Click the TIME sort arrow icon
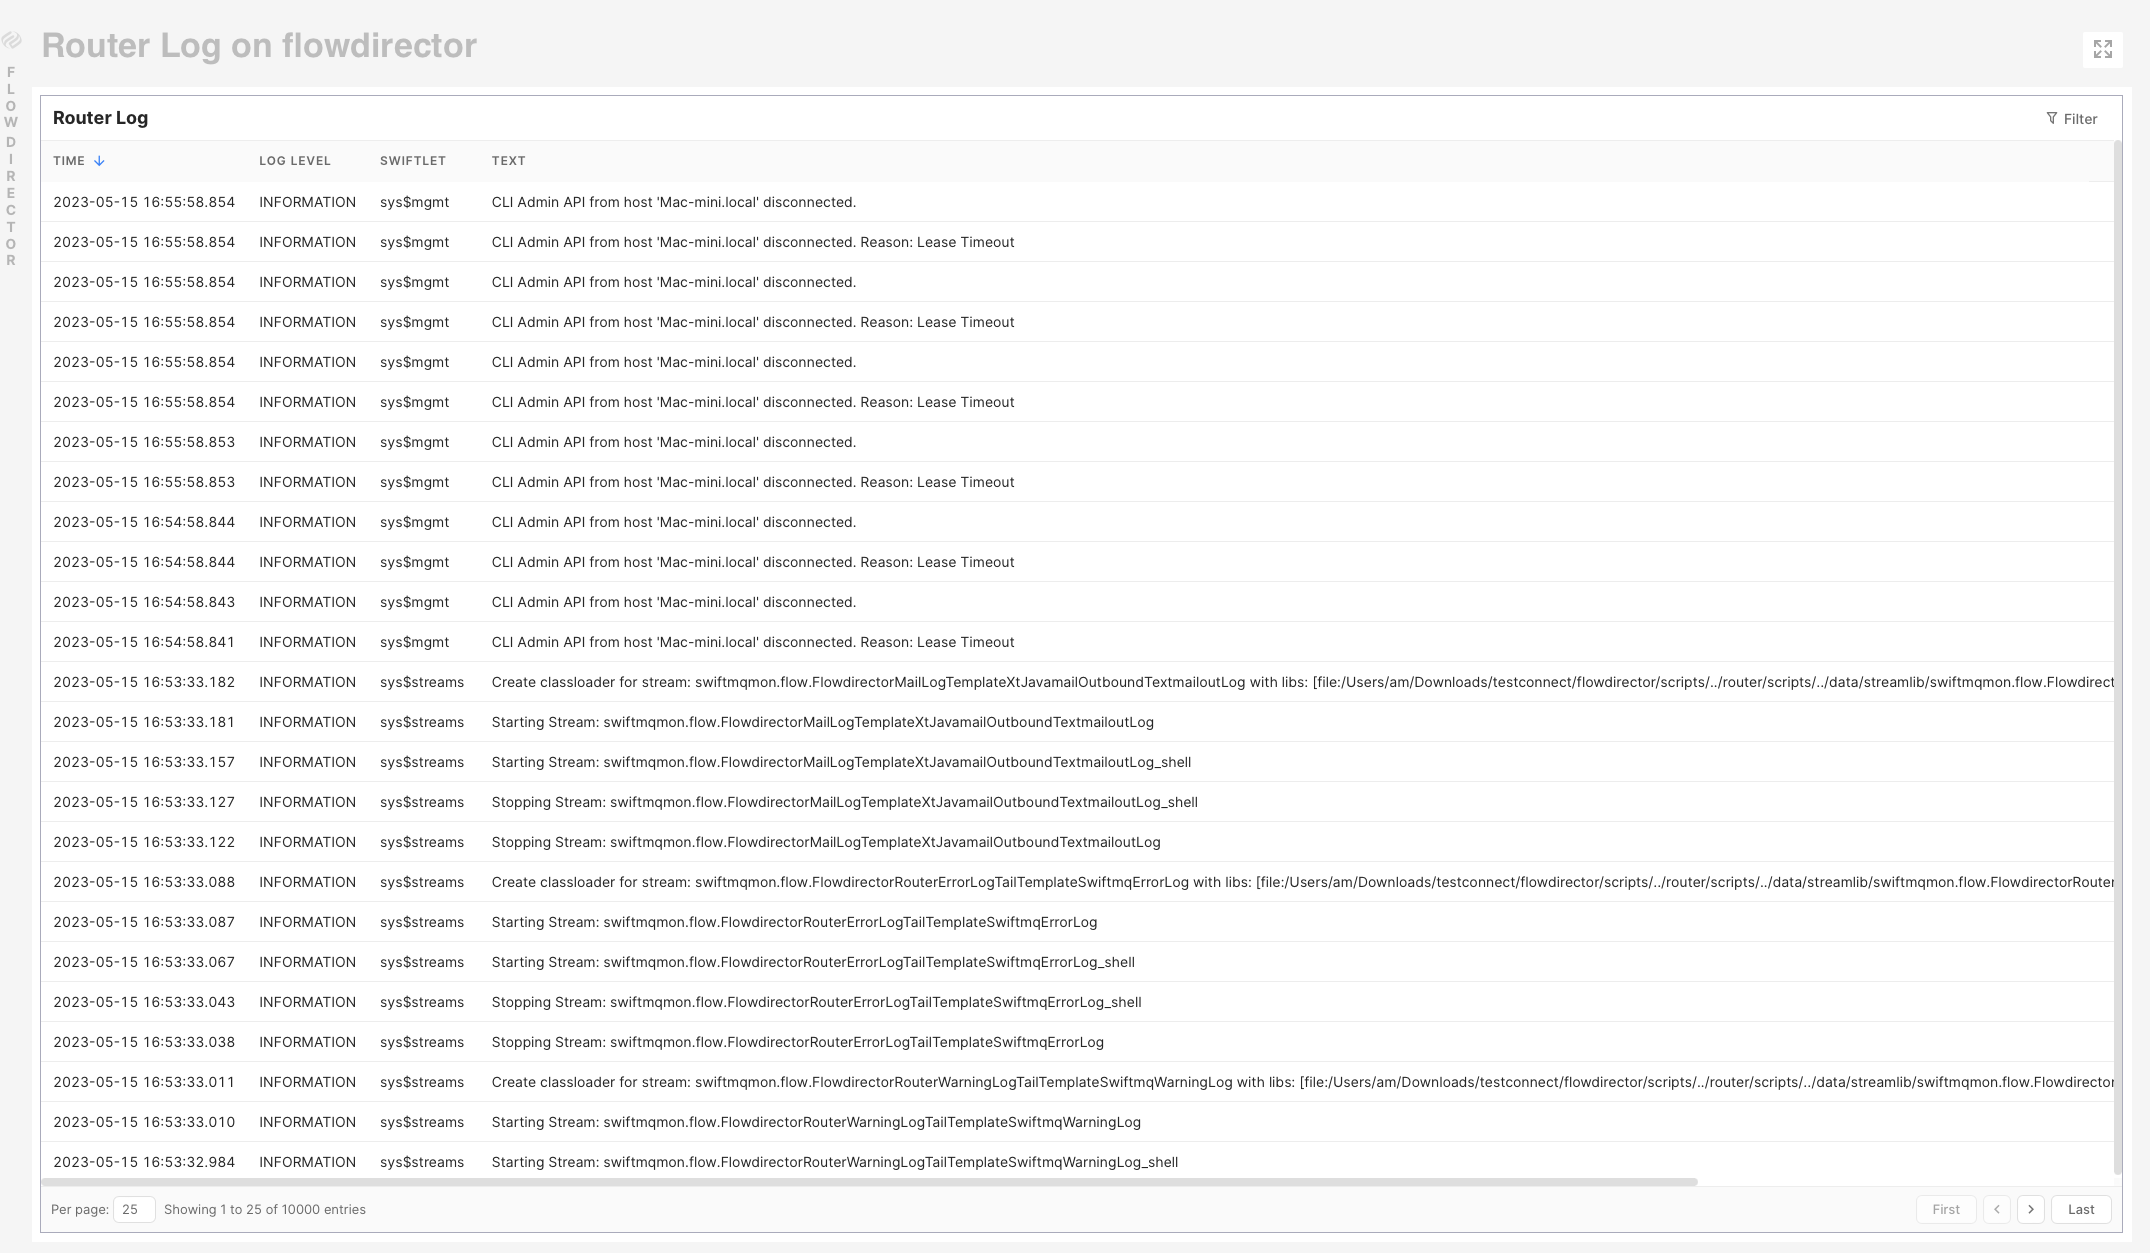Screen dimensions: 2150x1253 (99, 161)
